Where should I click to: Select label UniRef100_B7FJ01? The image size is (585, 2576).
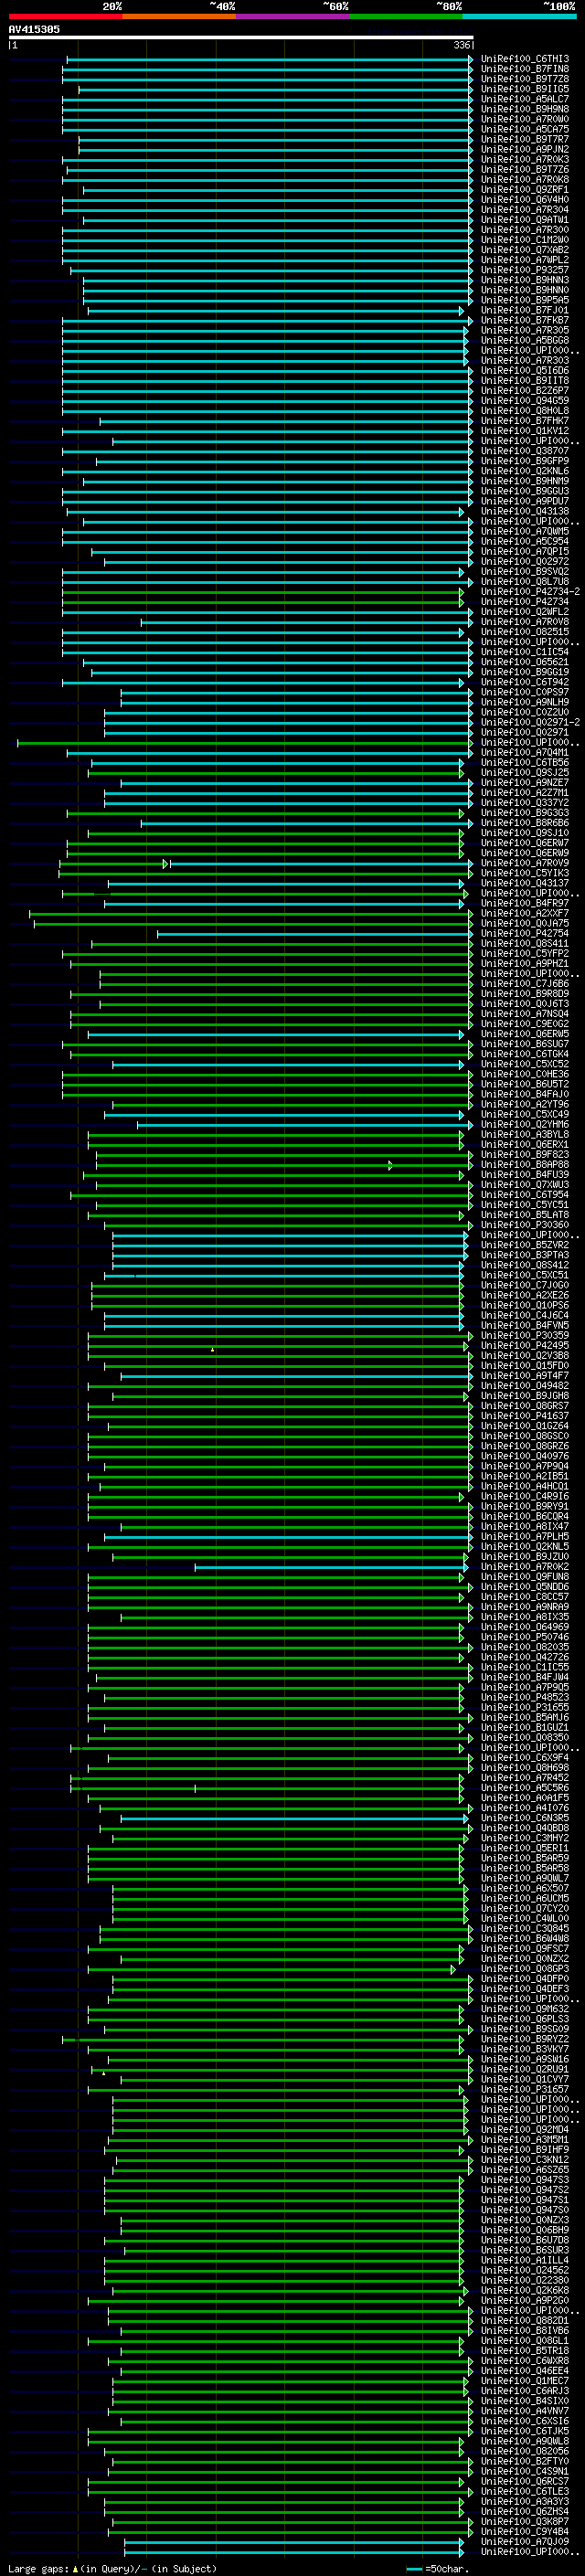(525, 310)
